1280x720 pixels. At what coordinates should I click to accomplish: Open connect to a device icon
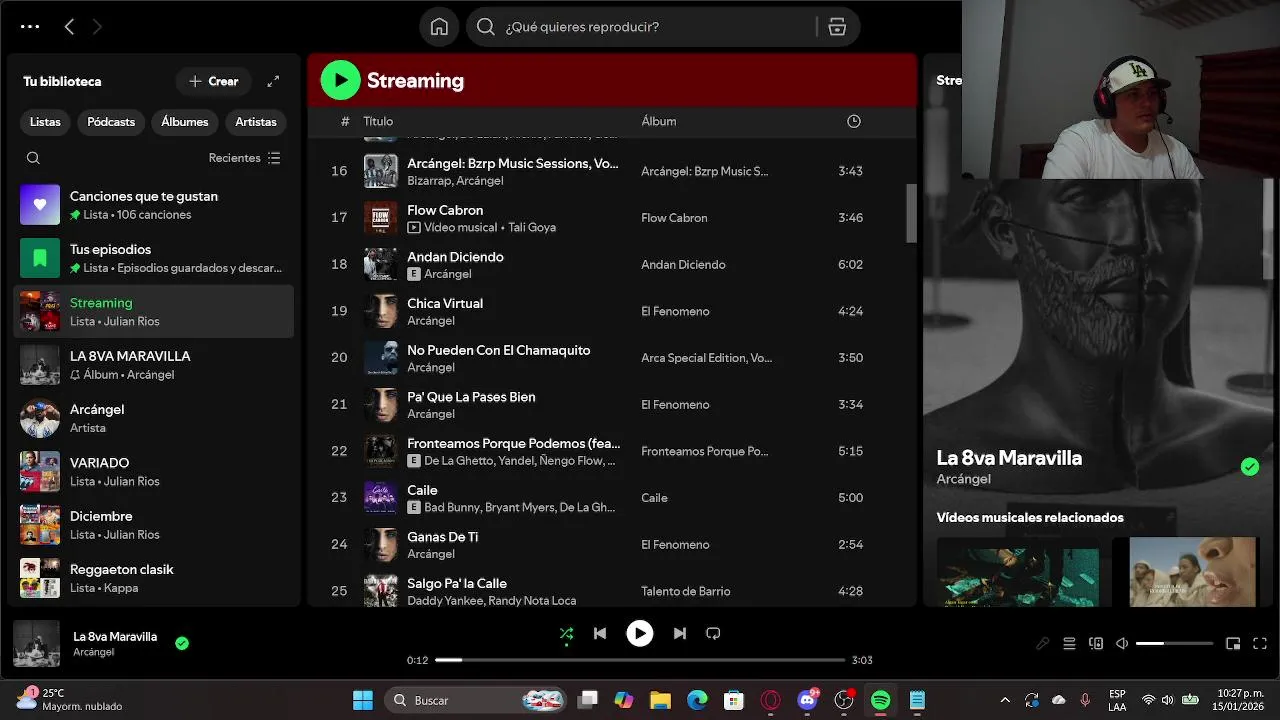click(x=1096, y=644)
